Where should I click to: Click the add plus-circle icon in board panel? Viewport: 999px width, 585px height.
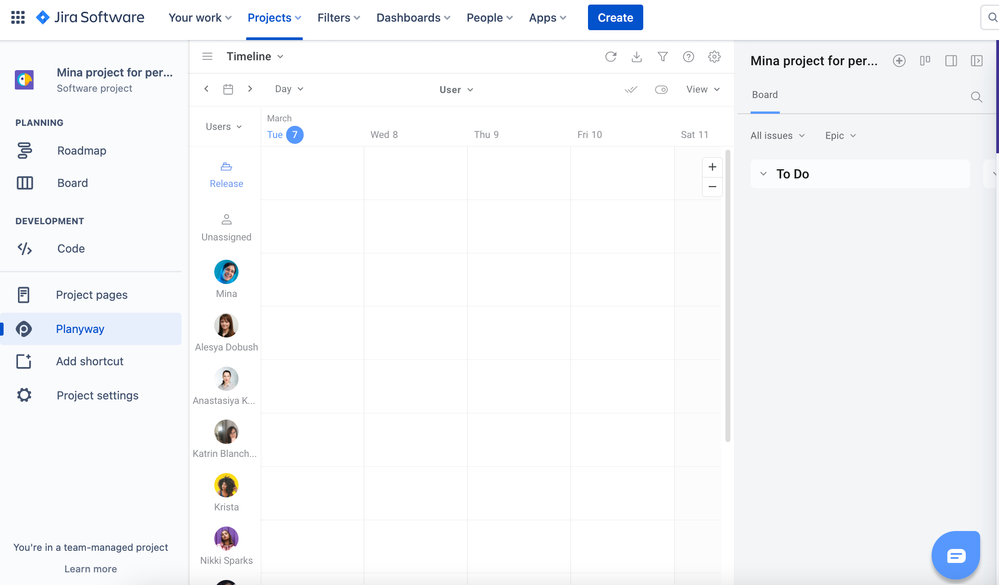(899, 61)
